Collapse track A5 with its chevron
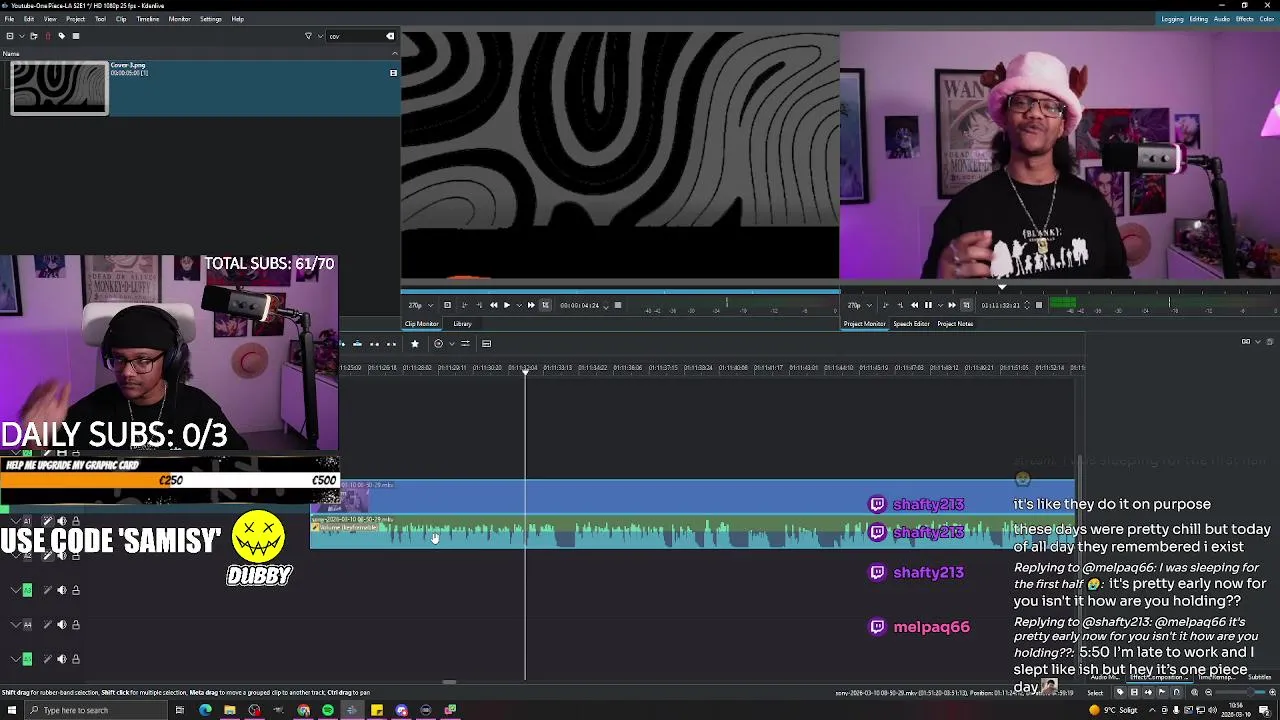Image resolution: width=1280 pixels, height=720 pixels. 14,659
